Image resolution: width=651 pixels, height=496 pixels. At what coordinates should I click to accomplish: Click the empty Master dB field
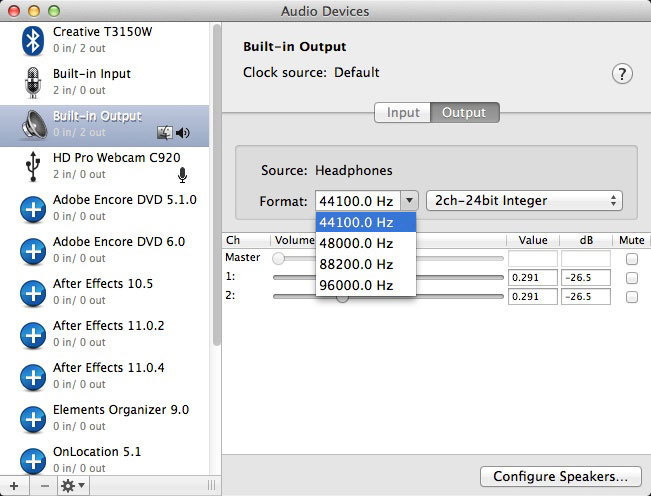point(586,259)
